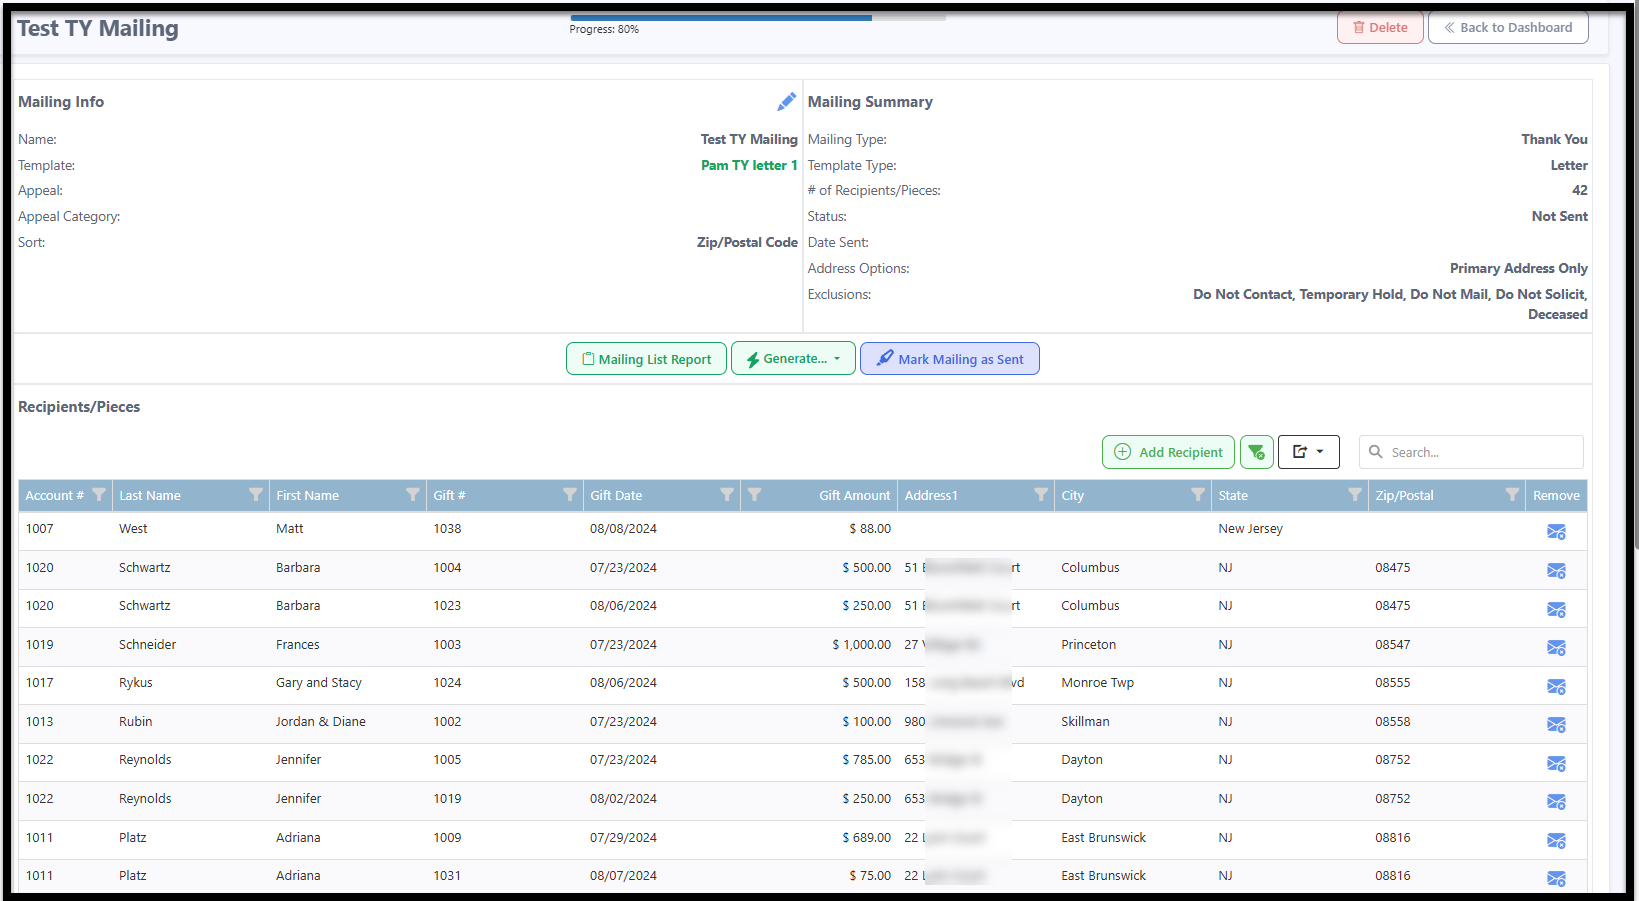Remove Frances Schneider recipient row
This screenshot has width=1639, height=901.
1556,648
